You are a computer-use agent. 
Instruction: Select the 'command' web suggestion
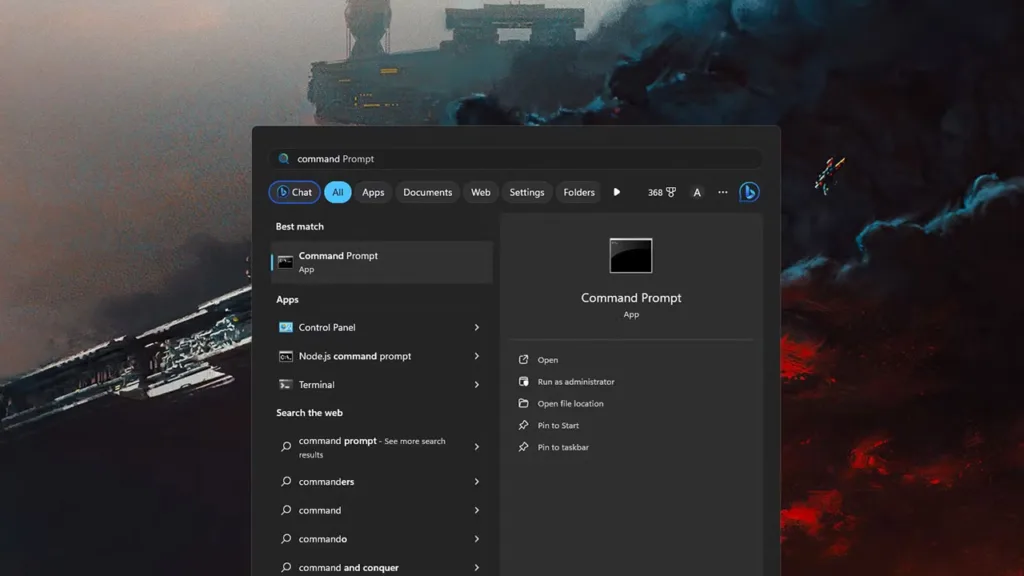(x=381, y=510)
